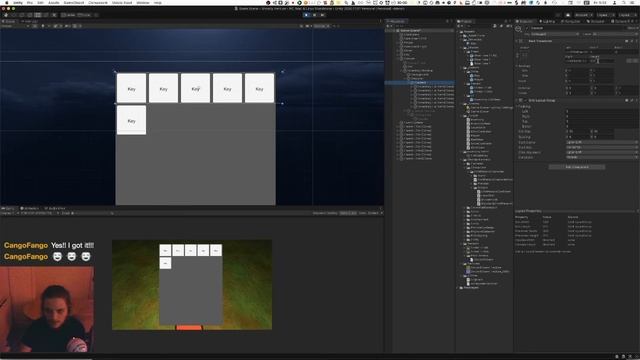Select the Scale tool in Unity toolbar
This screenshot has height=360, width=640.
pyautogui.click(x=29, y=15)
